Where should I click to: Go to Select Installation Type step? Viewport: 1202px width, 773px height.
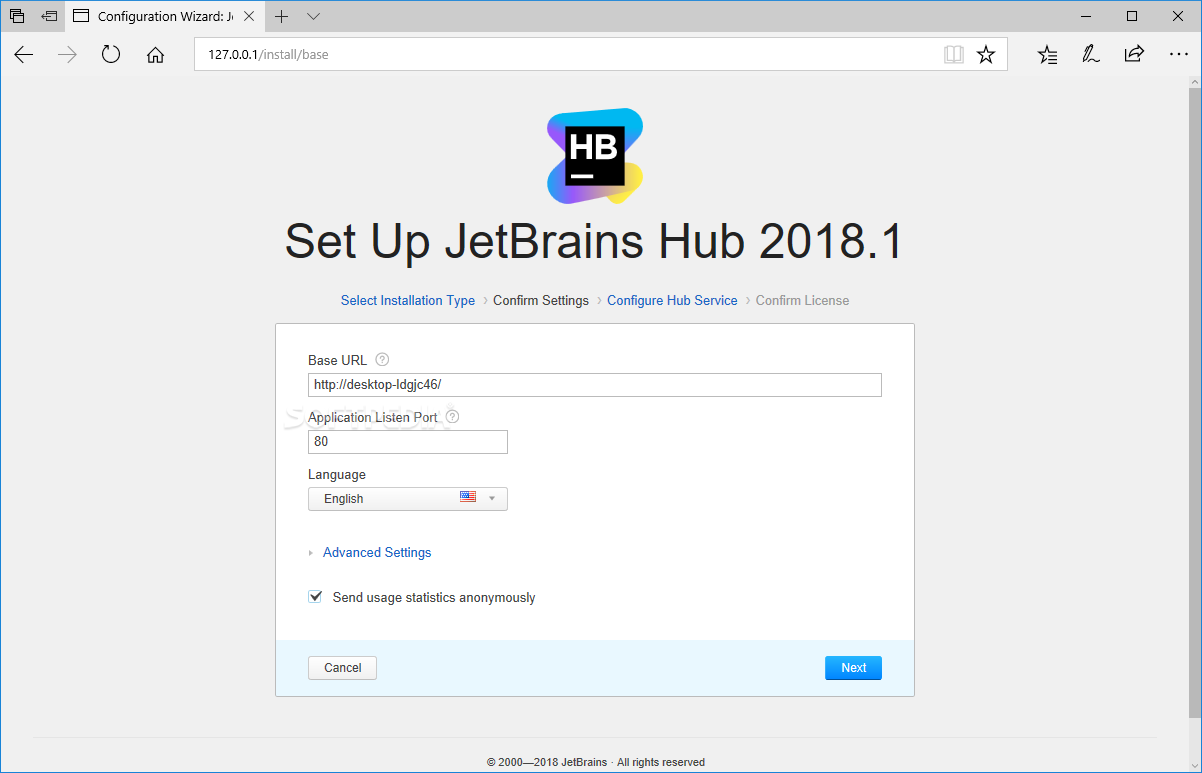click(408, 300)
